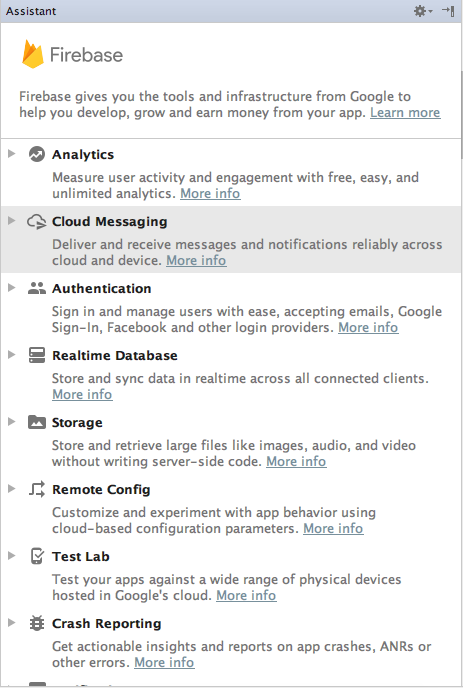Open More info link under Storage
This screenshot has height=688, width=463.
296,462
